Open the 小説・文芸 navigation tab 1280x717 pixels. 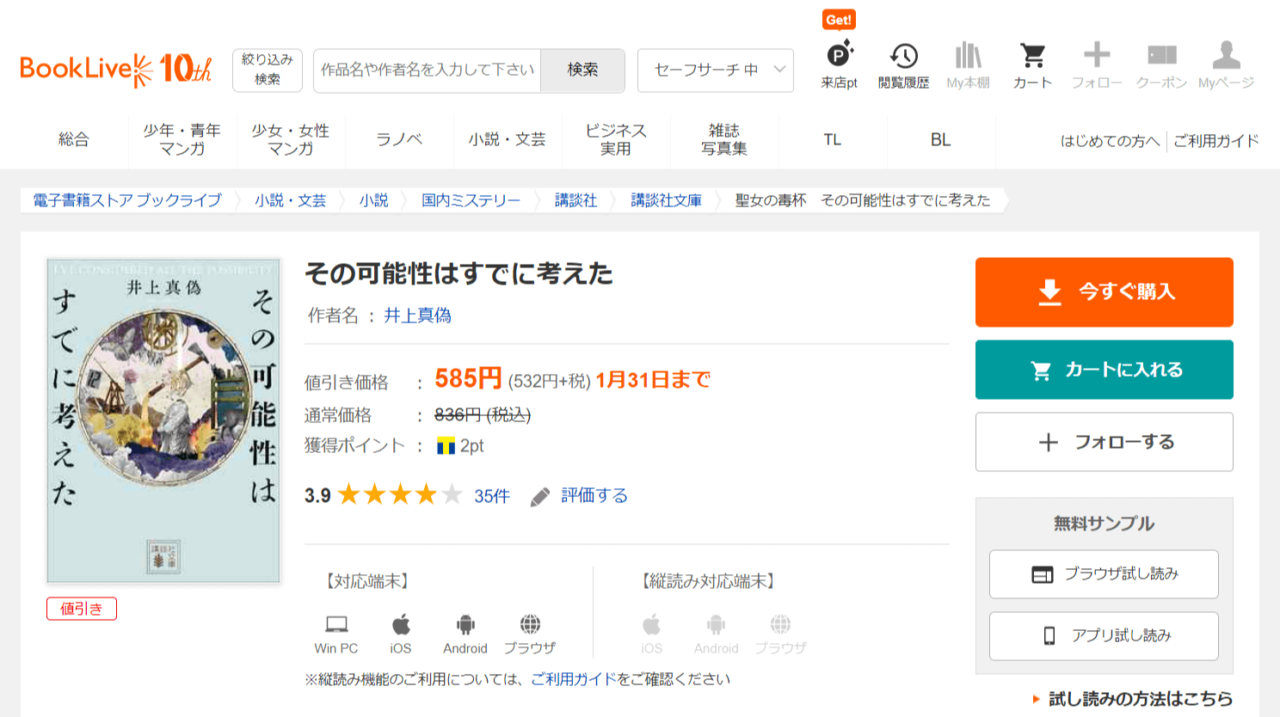coord(507,140)
